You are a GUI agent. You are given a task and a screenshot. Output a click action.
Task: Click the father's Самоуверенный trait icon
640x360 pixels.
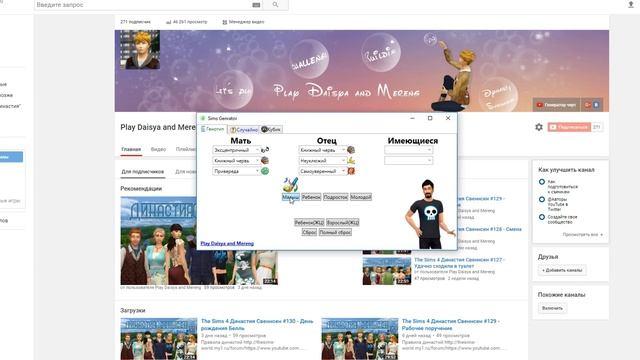[x=351, y=171]
